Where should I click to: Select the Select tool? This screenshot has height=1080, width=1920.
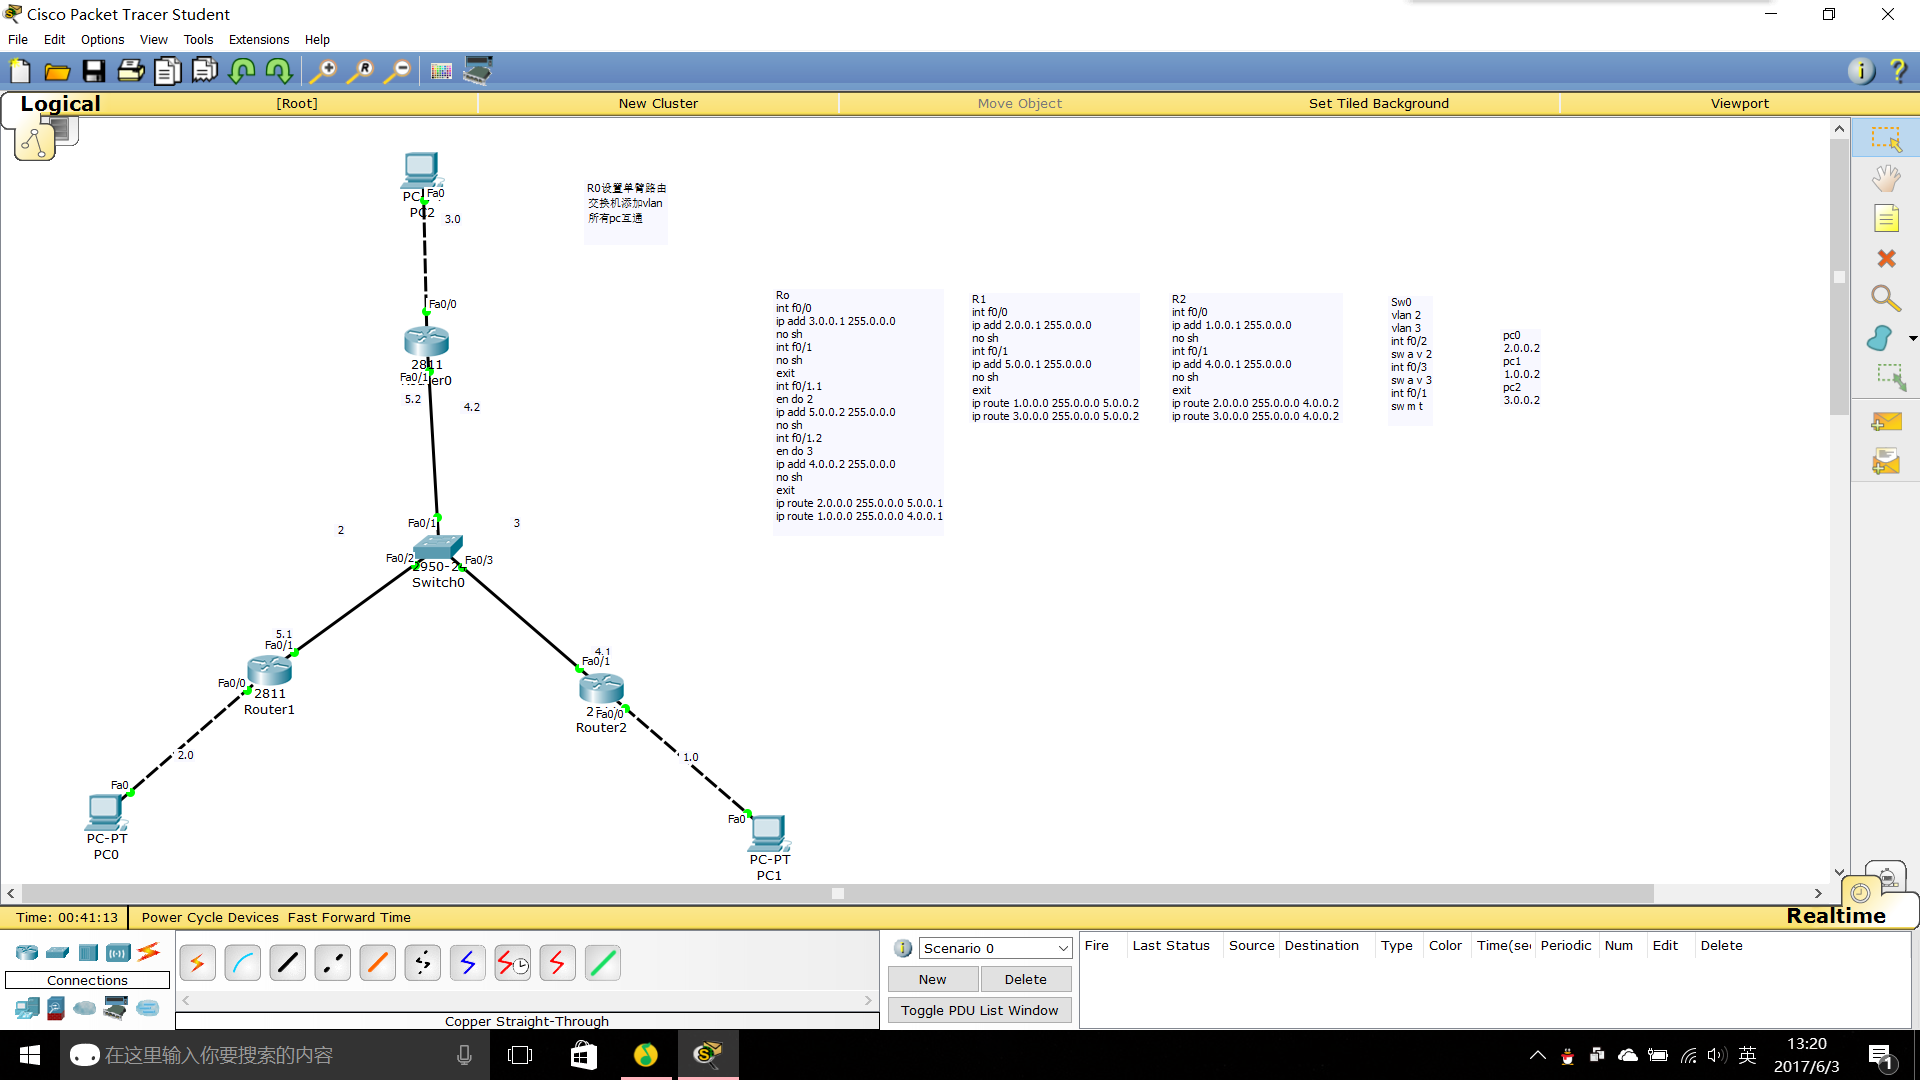point(1886,140)
